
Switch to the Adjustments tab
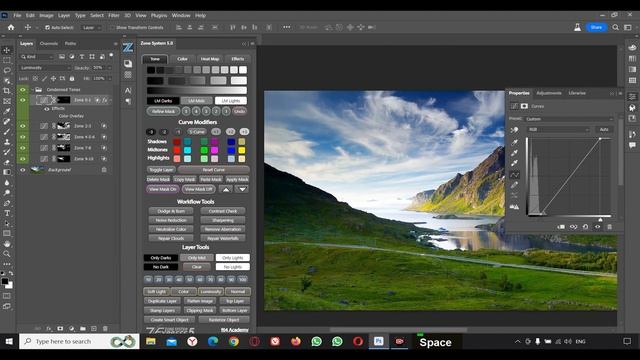549,93
